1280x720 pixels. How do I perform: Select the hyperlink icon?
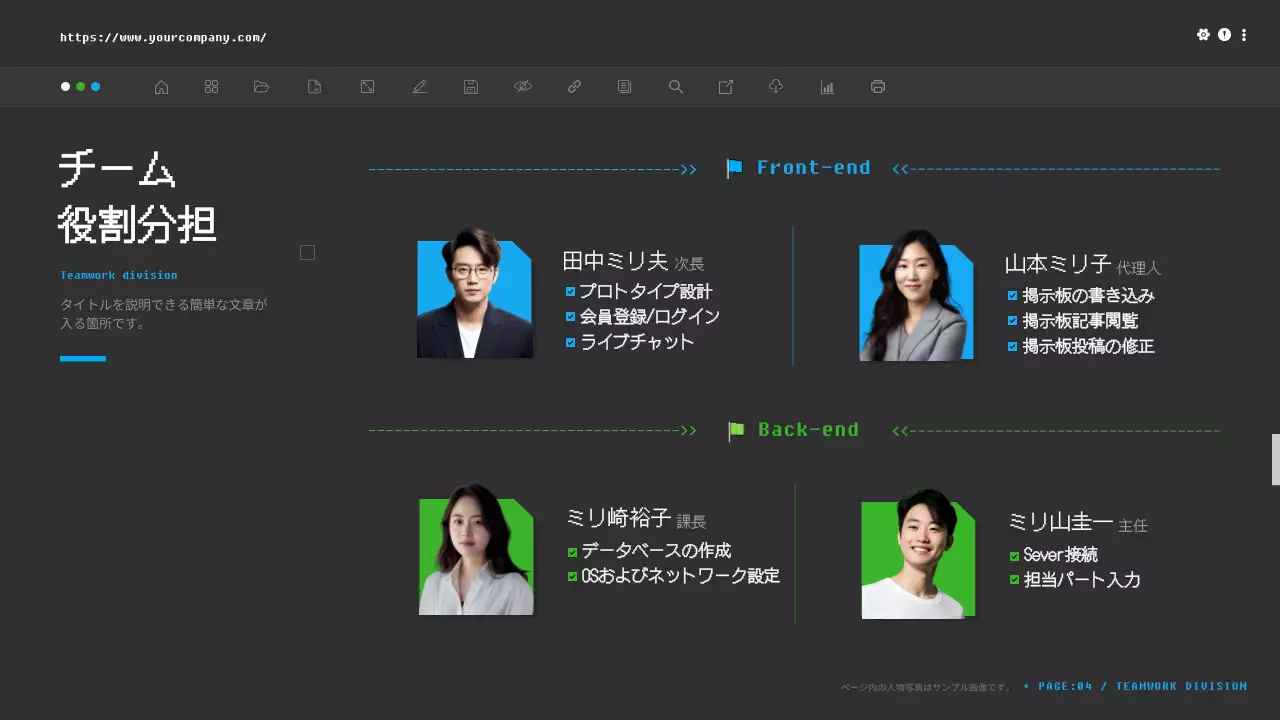(574, 87)
